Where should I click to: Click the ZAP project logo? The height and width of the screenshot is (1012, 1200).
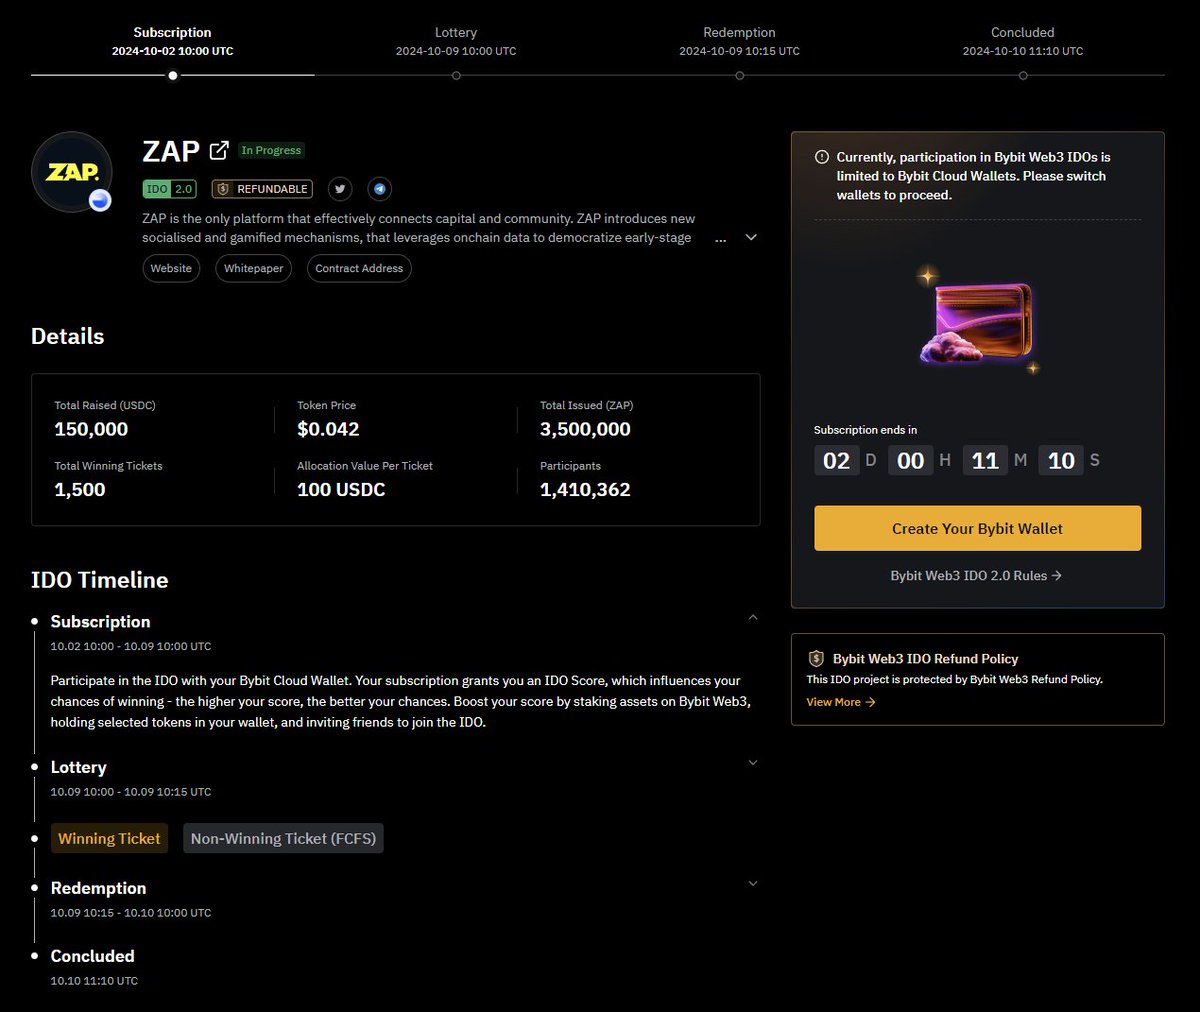72,172
